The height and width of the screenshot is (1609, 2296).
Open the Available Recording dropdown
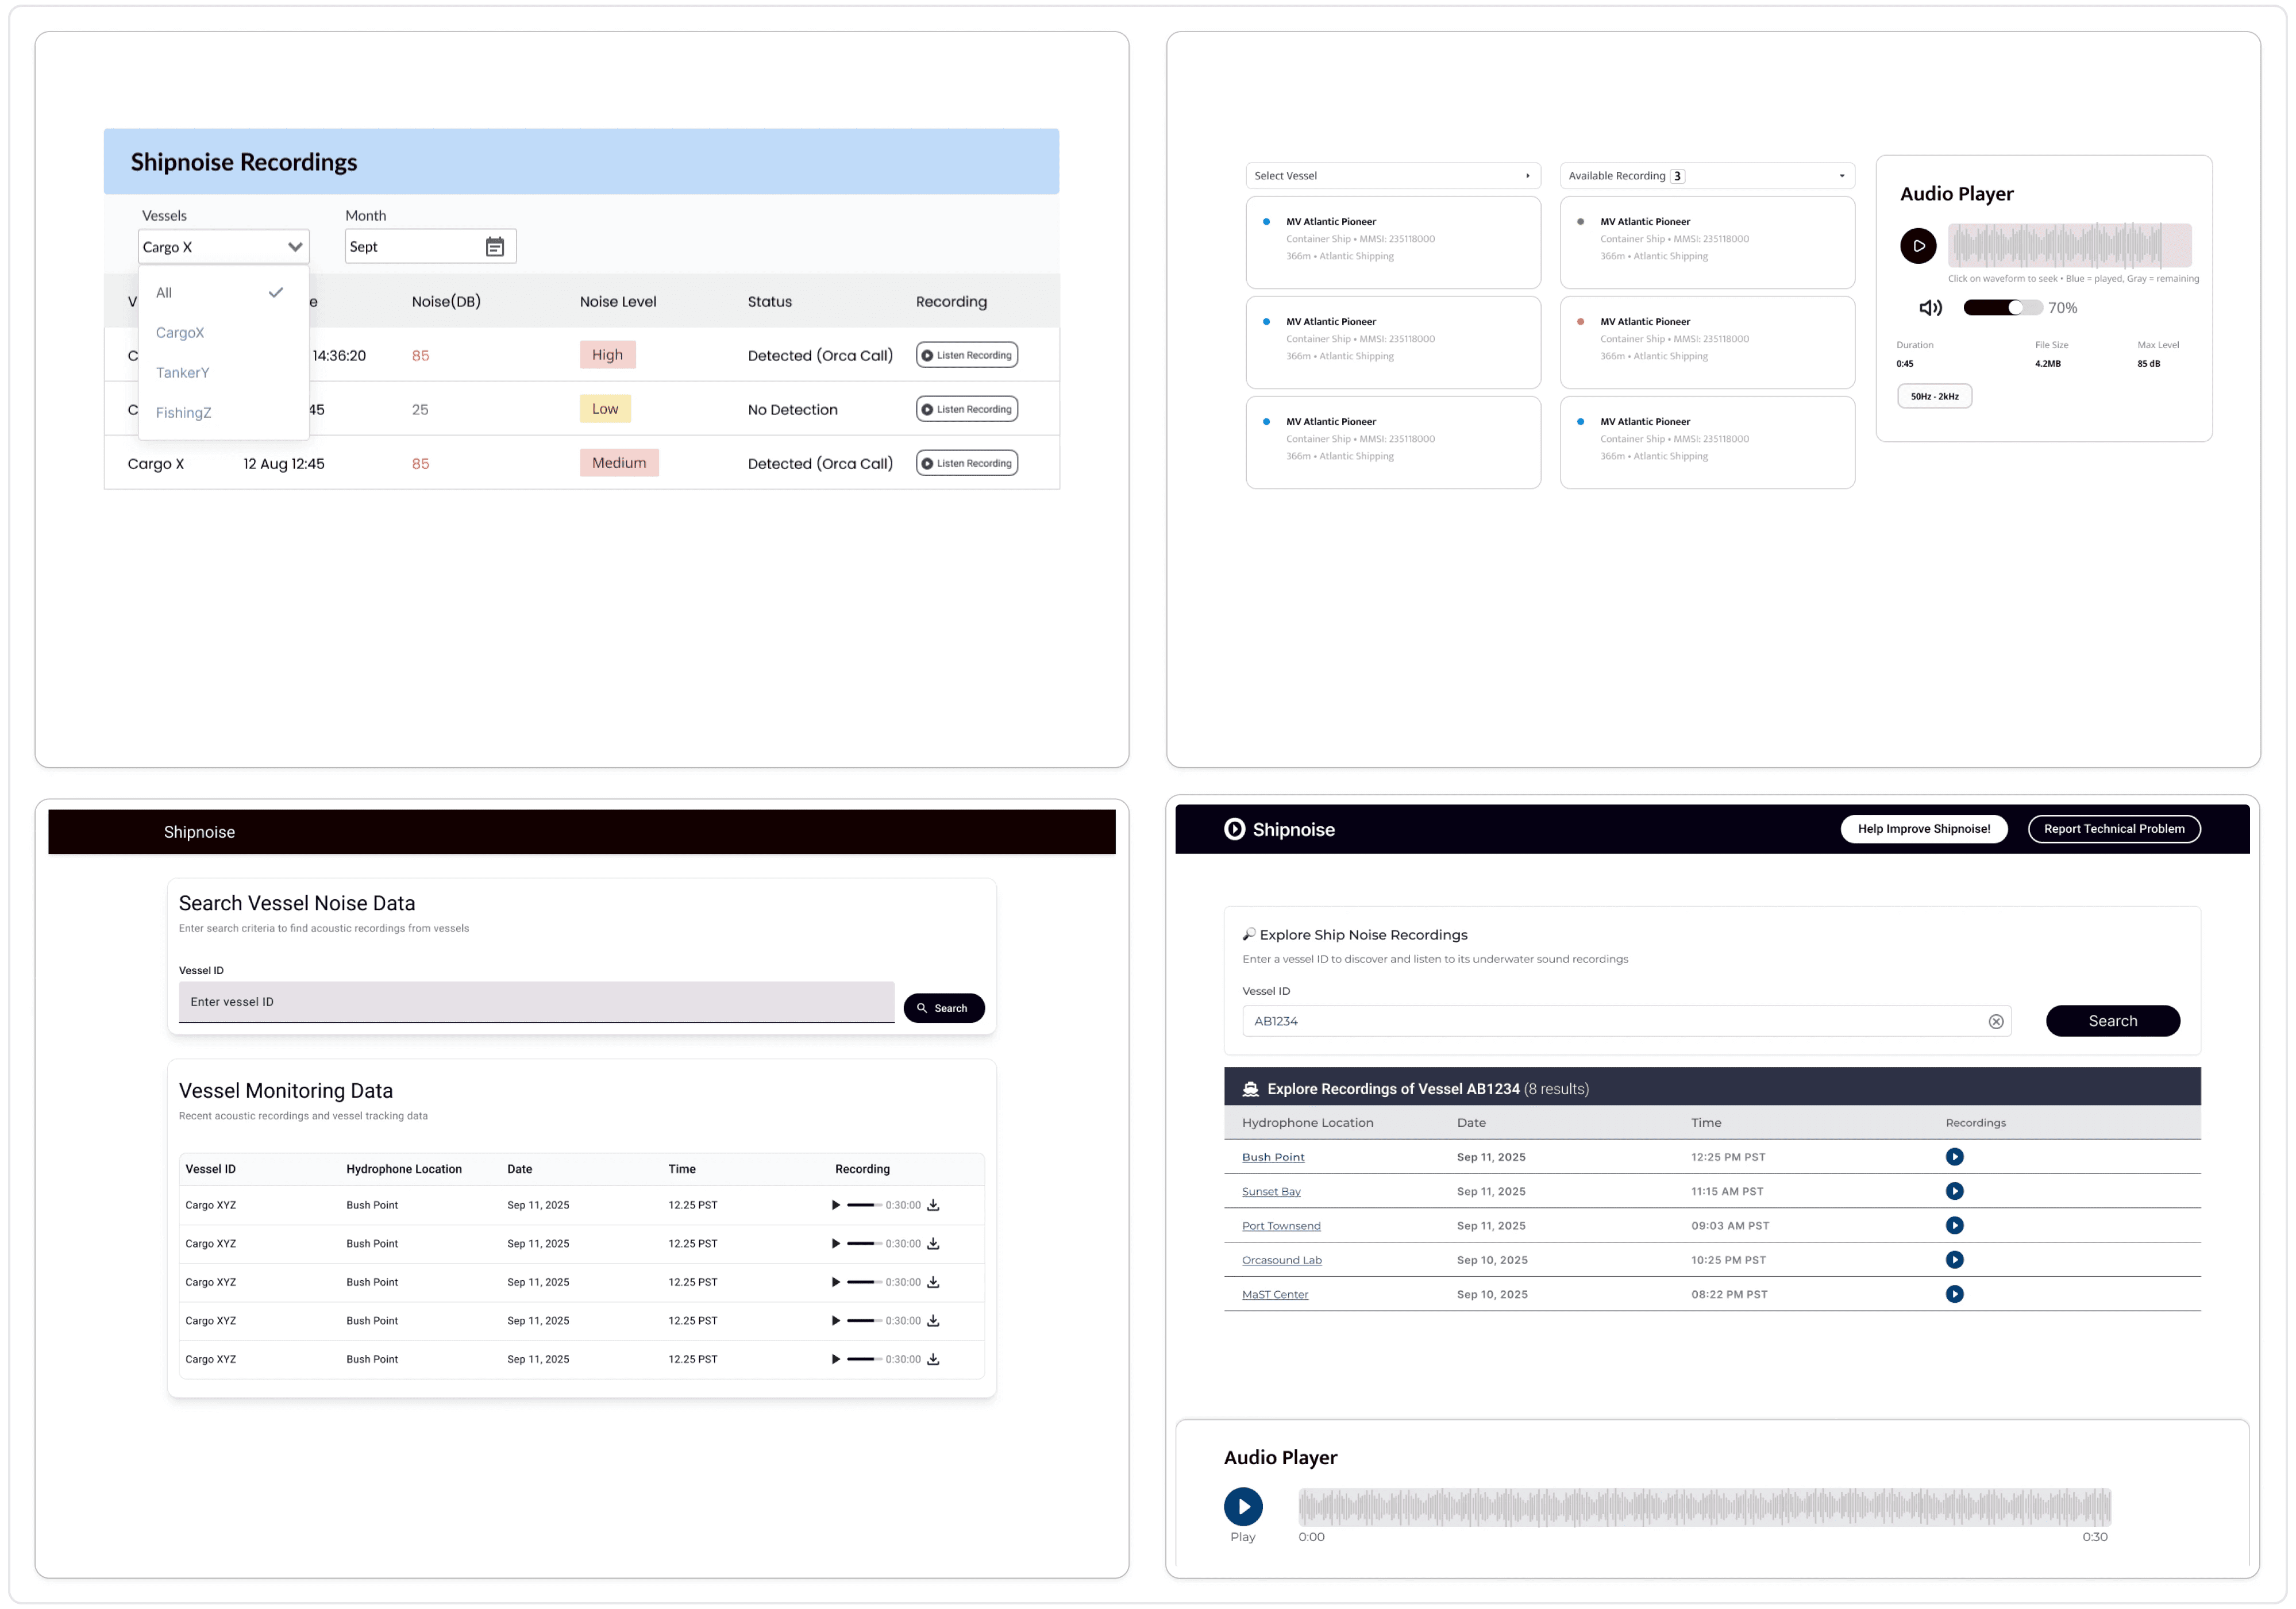tap(1706, 176)
